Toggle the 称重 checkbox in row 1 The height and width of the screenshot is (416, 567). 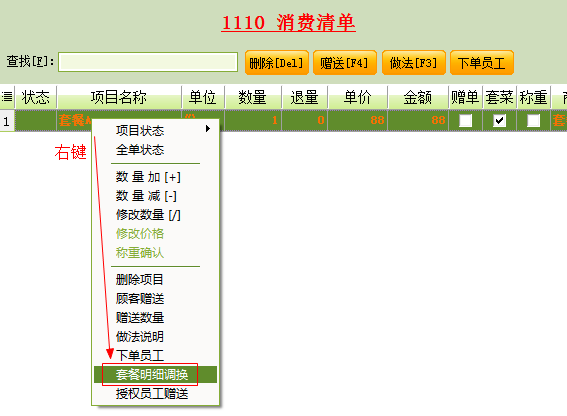point(533,120)
